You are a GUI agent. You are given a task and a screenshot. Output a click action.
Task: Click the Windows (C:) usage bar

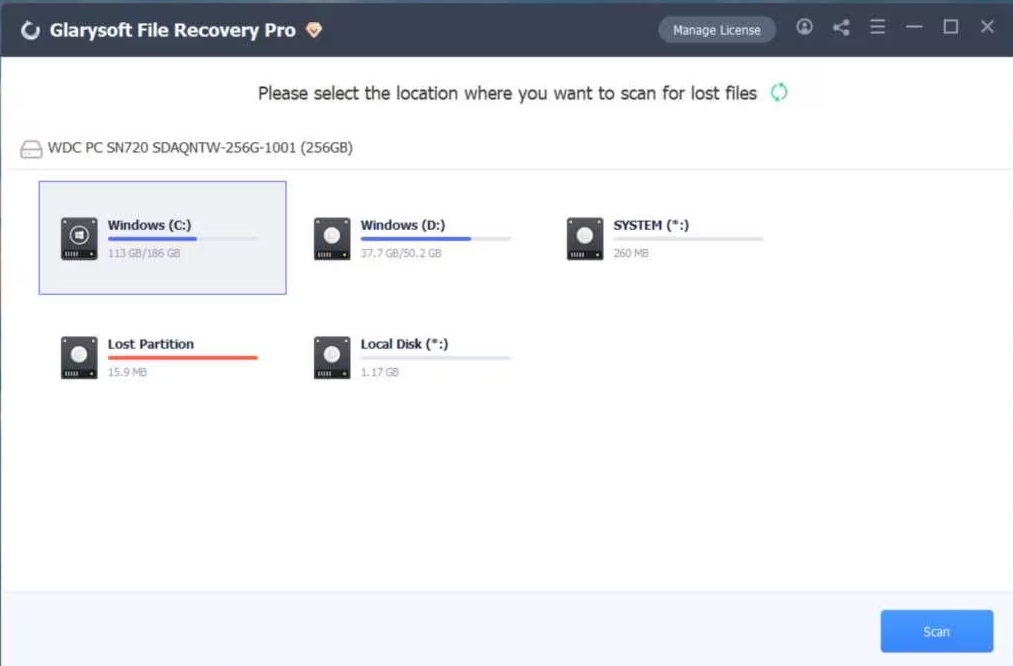point(182,239)
